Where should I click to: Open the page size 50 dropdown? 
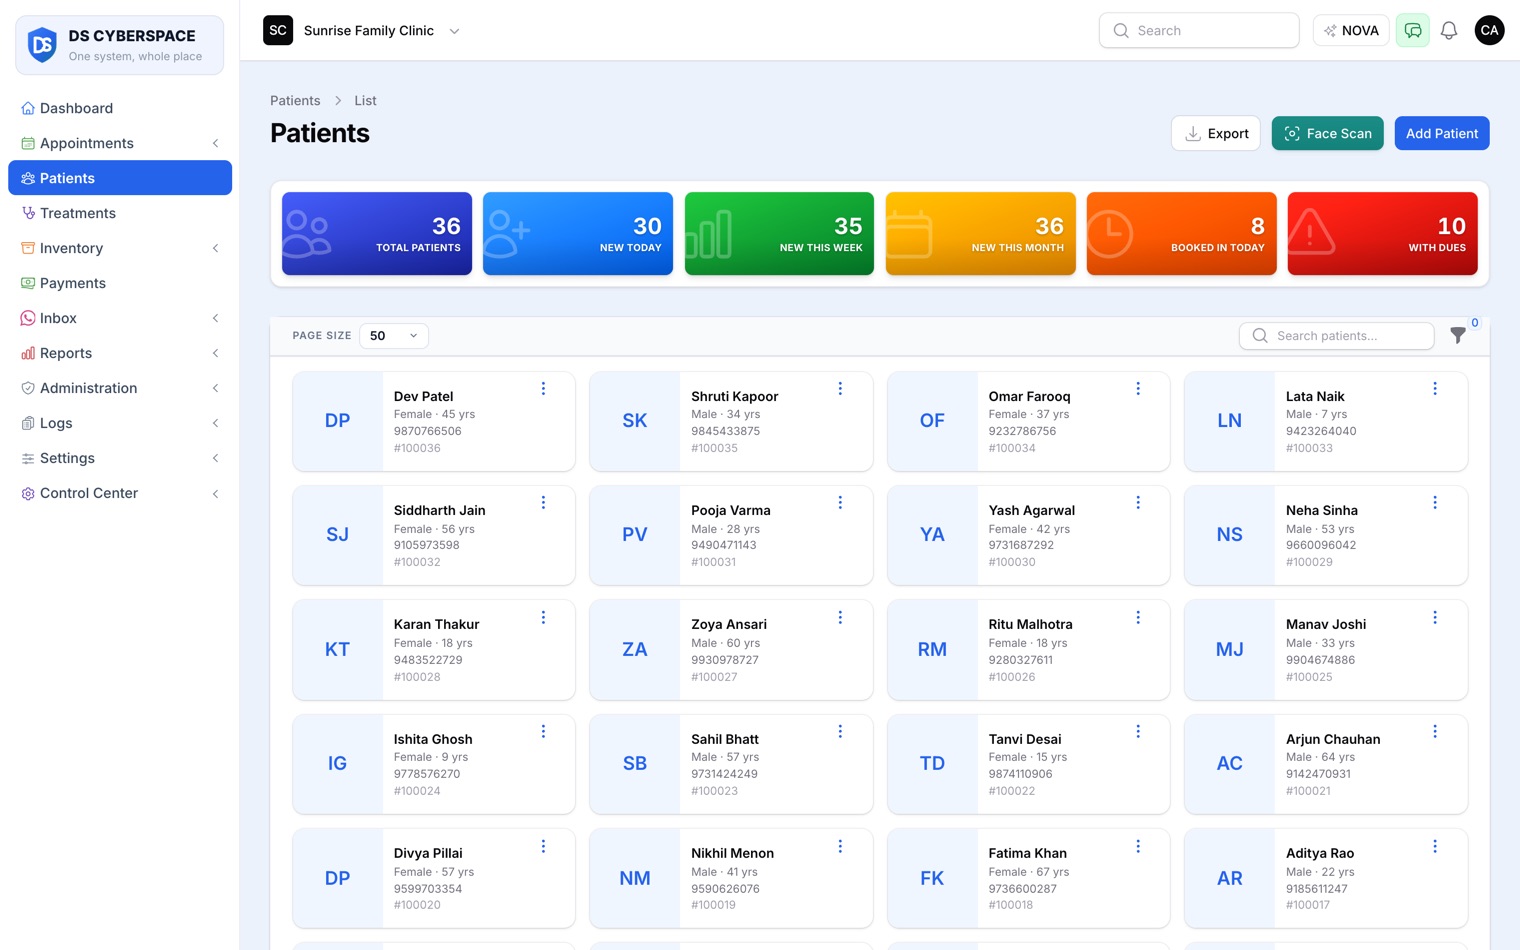[x=394, y=336]
